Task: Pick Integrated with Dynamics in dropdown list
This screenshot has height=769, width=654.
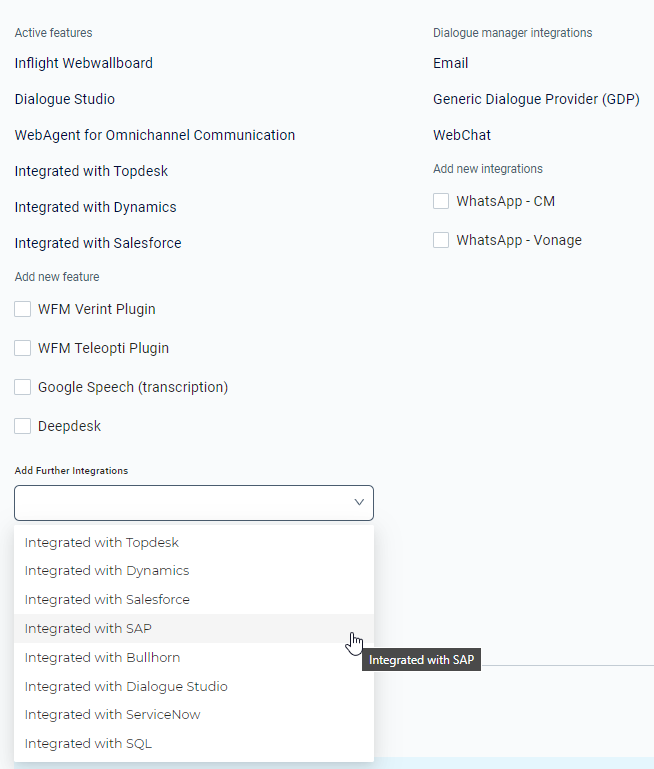Action: (194, 570)
